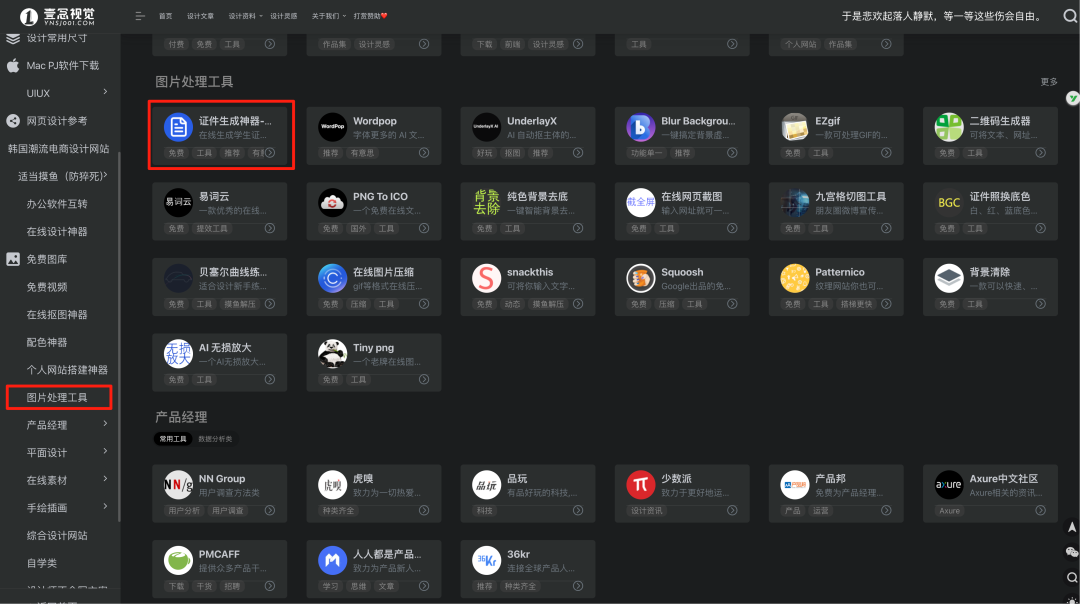Toggle the sidebar hamburger menu icon
The image size is (1080, 604).
[140, 16]
